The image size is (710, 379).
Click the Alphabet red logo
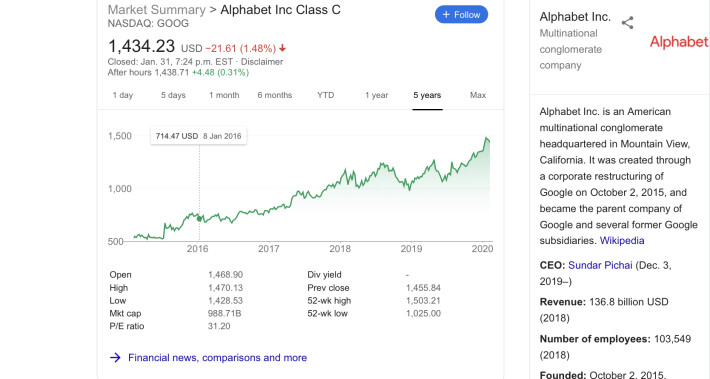pos(679,42)
